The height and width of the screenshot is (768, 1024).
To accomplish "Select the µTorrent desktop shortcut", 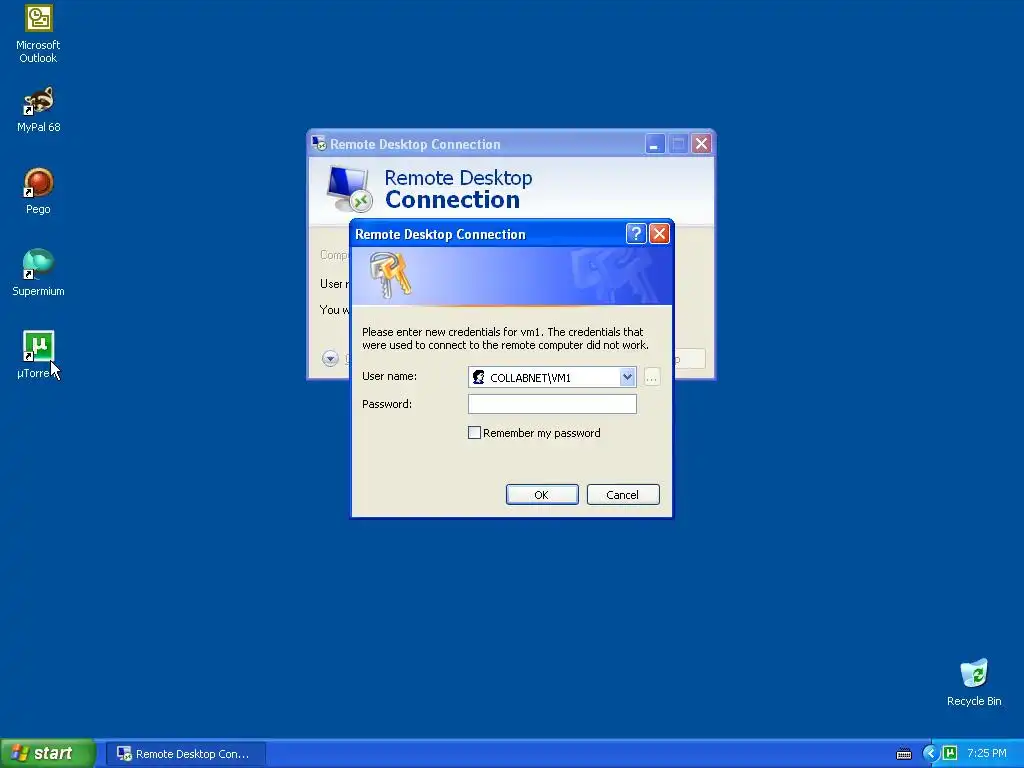I will pos(38,354).
